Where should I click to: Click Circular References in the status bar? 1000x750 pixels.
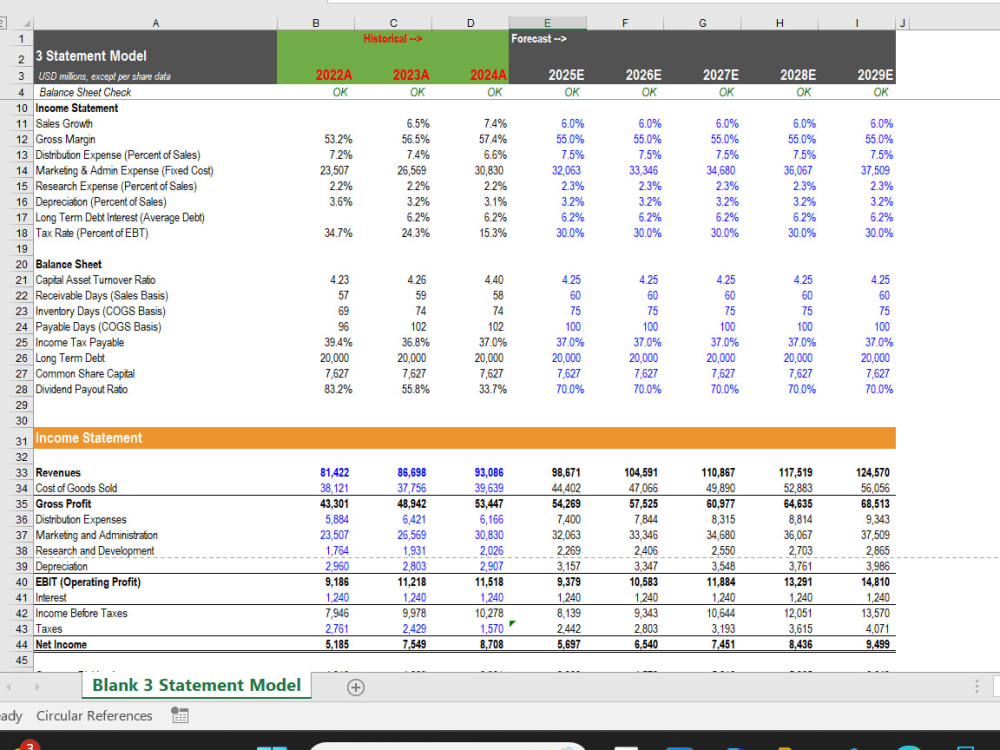tap(94, 716)
